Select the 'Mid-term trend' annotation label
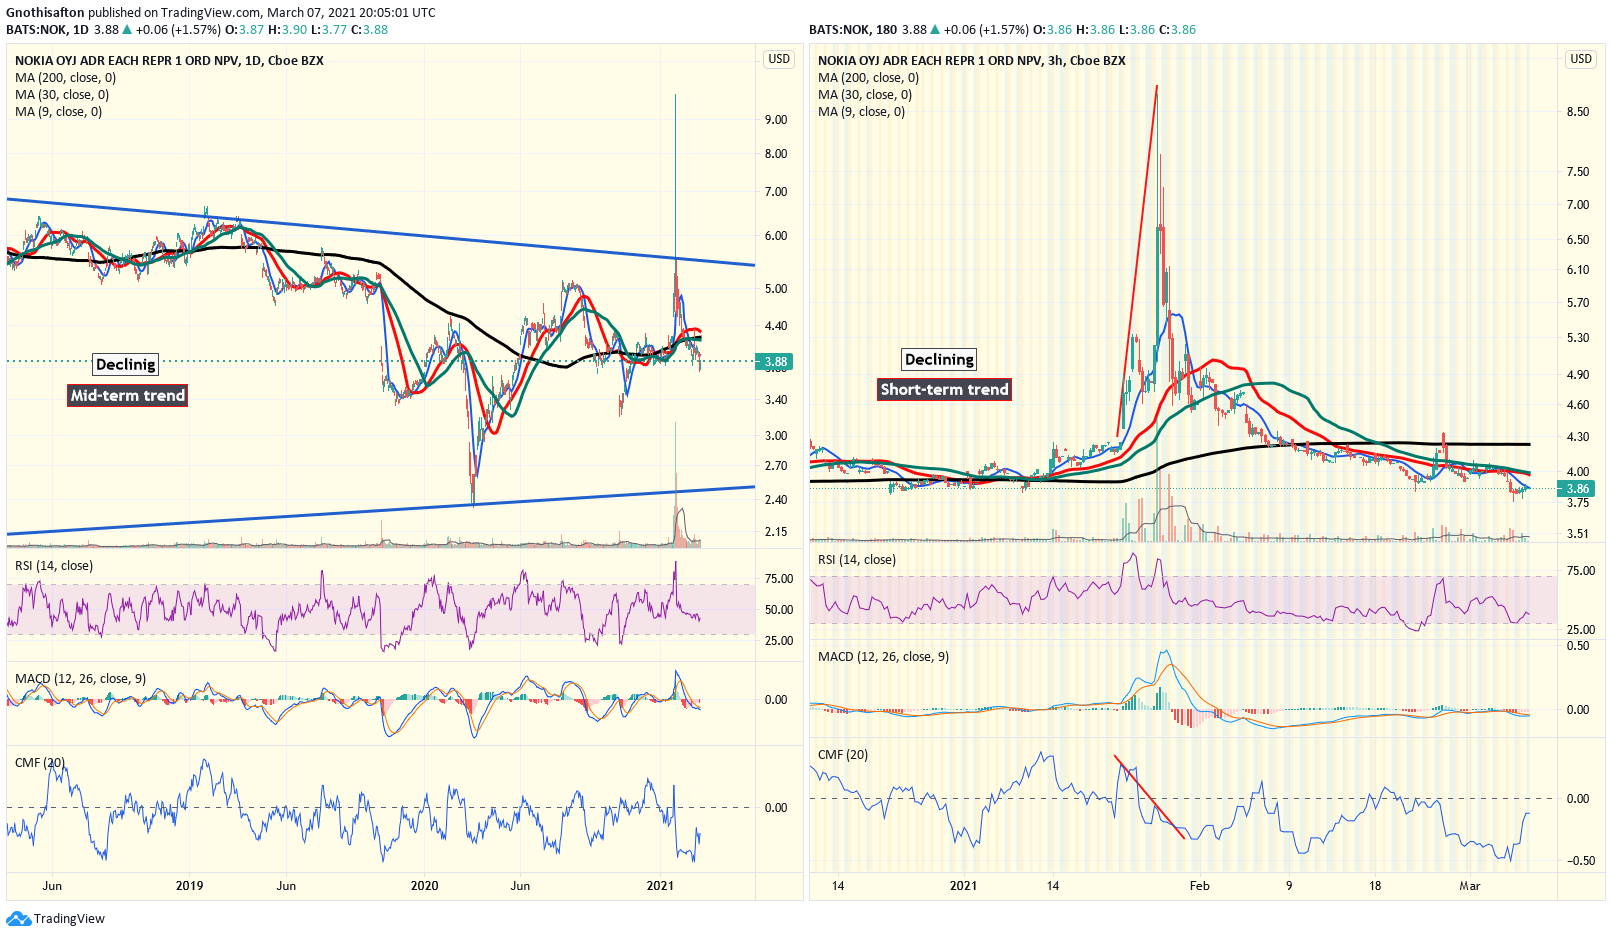 (x=127, y=395)
